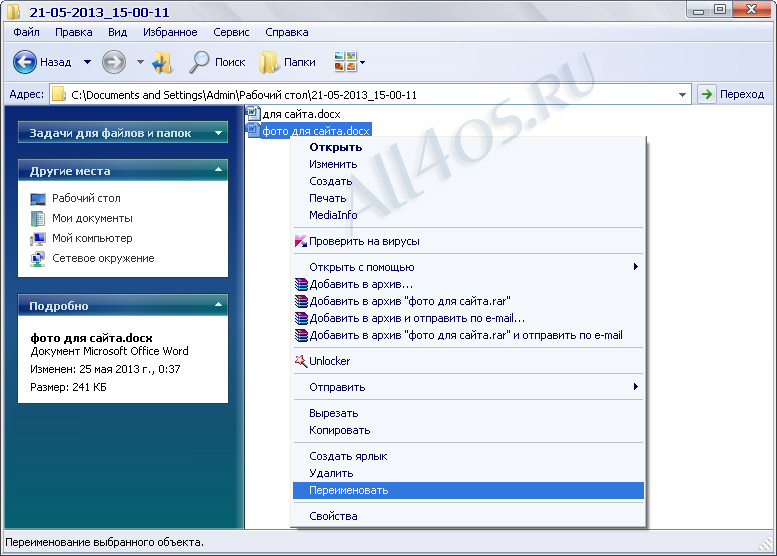The height and width of the screenshot is (556, 777).
Task: Select file name фото для сайта.docx
Action: [316, 131]
